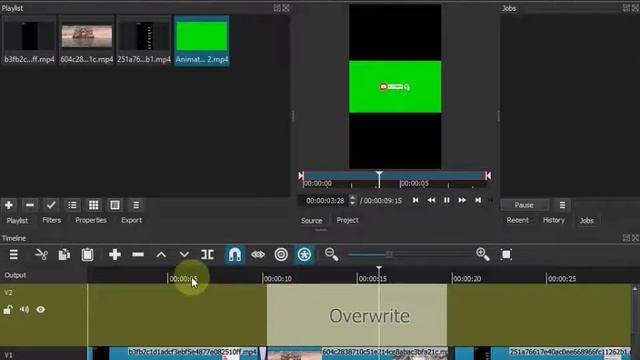Switch playlist to tiles grid view
The width and height of the screenshot is (640, 360).
point(93,205)
